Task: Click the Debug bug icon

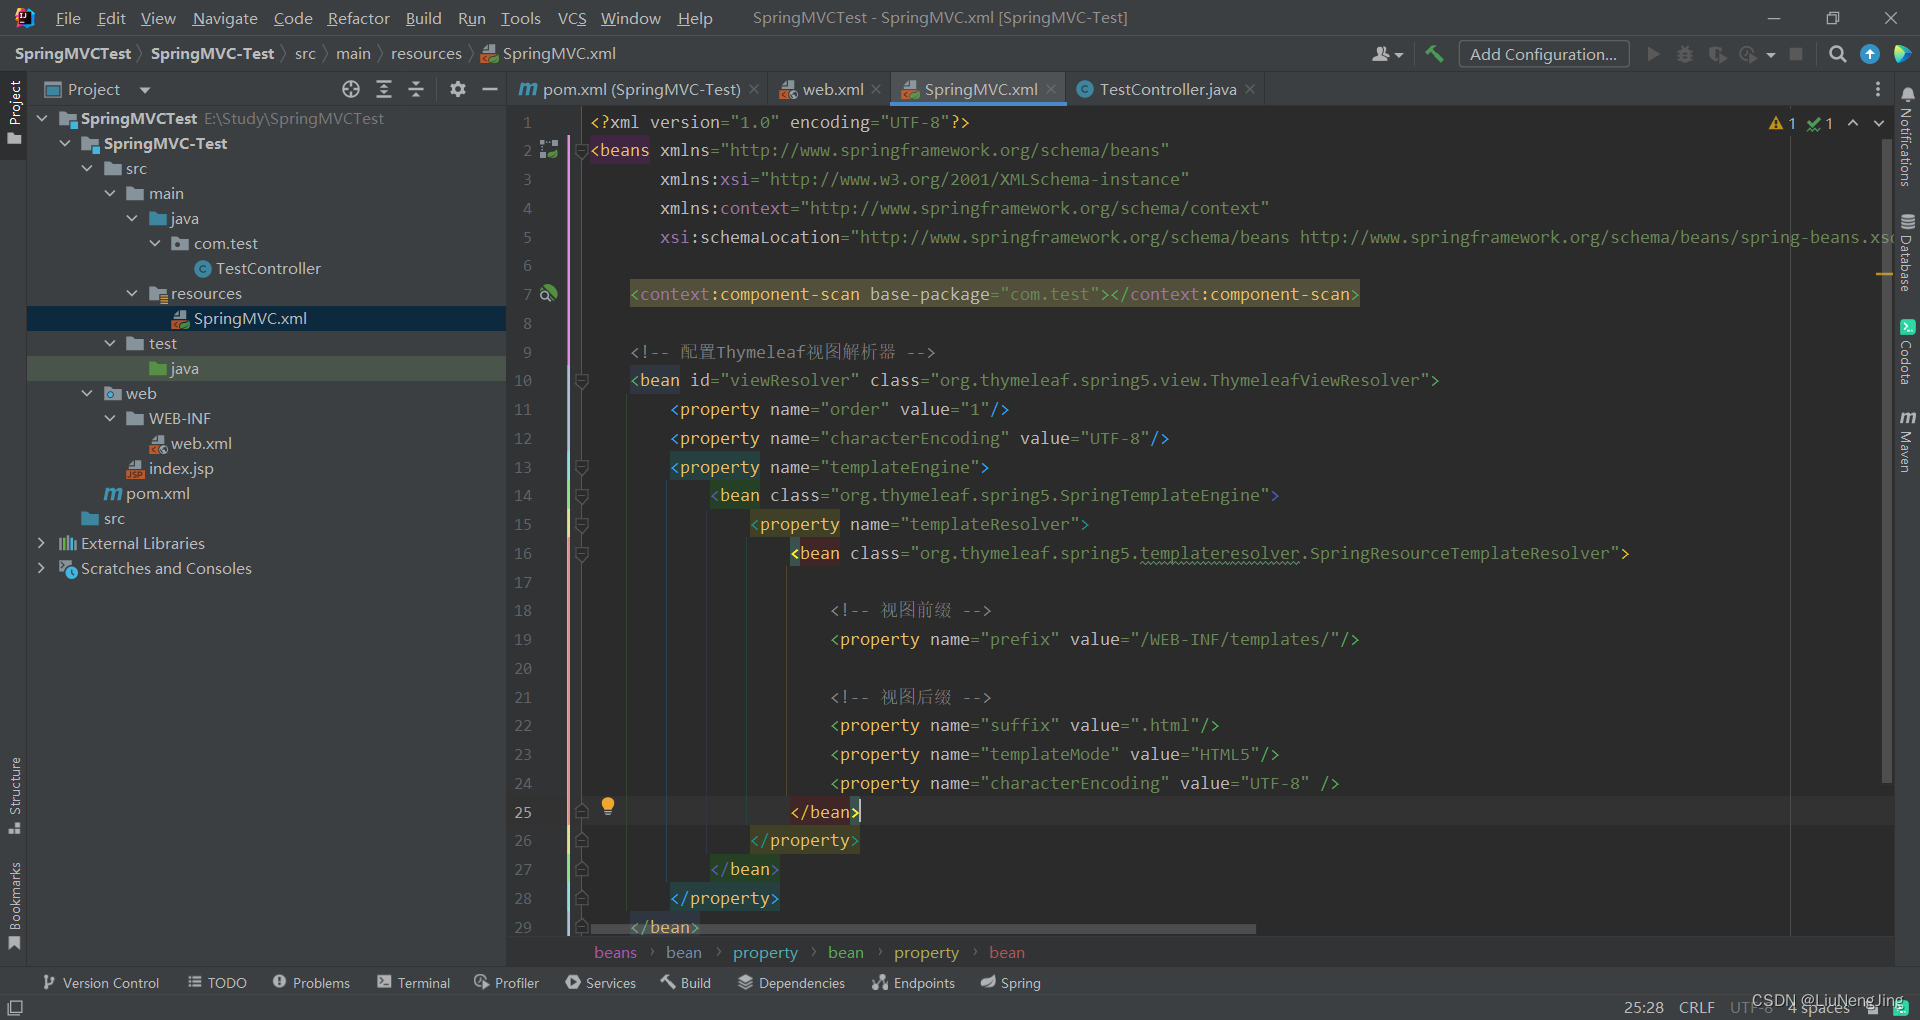Action: 1685,54
